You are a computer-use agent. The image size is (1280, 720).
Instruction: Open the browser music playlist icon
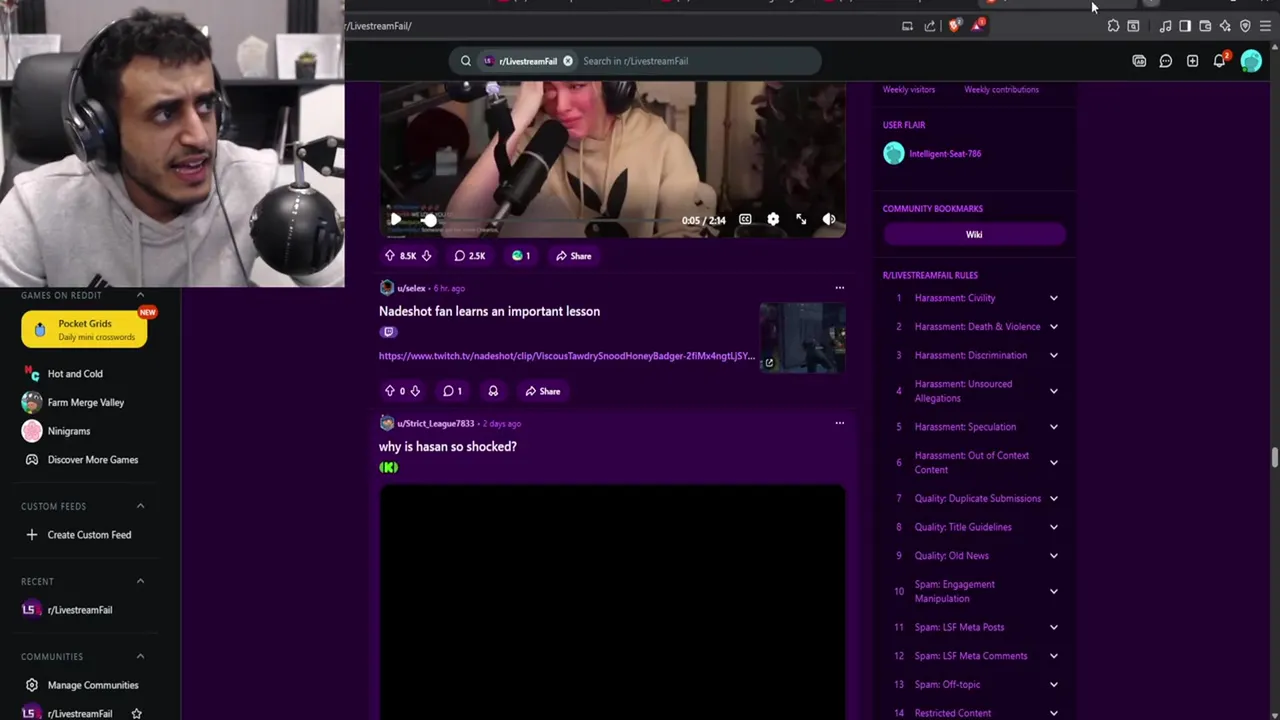(1165, 26)
